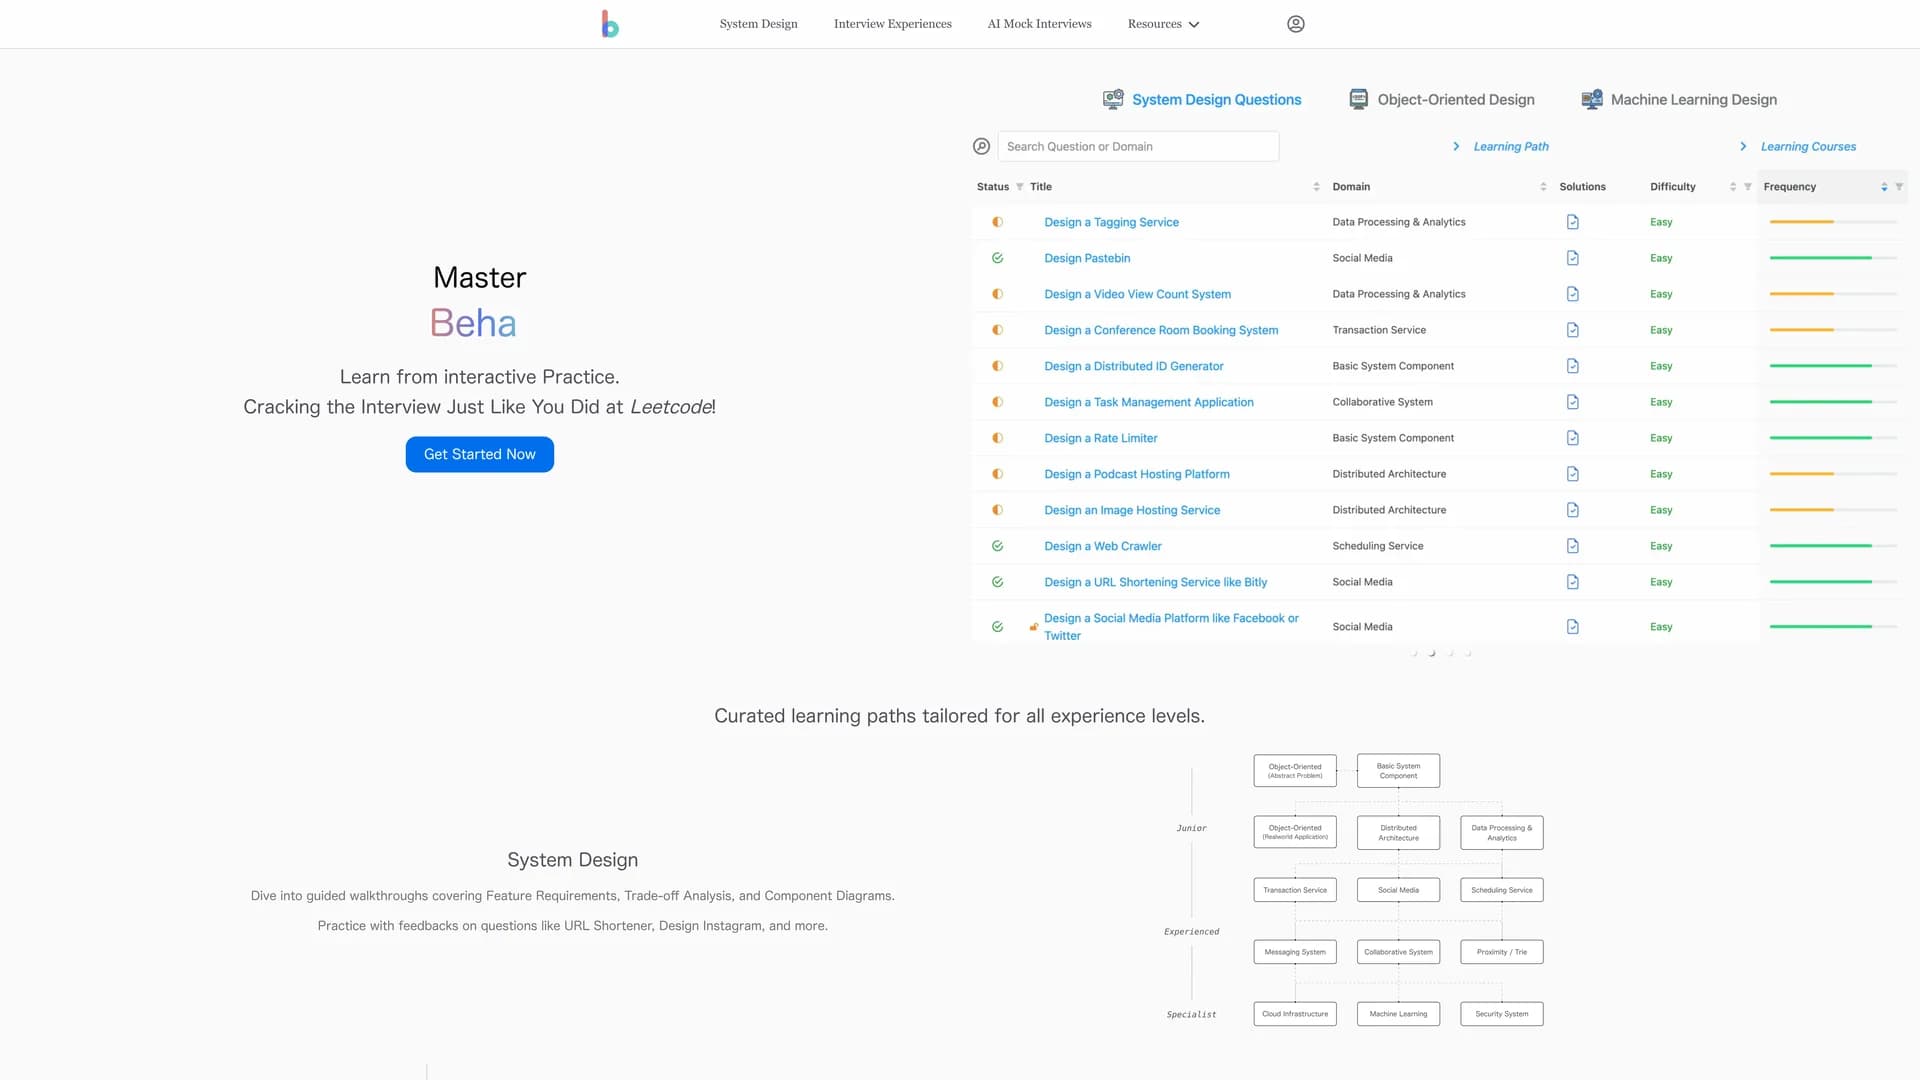Click in-progress status icon for Rate Limiter
The image size is (1920, 1080).
(997, 438)
